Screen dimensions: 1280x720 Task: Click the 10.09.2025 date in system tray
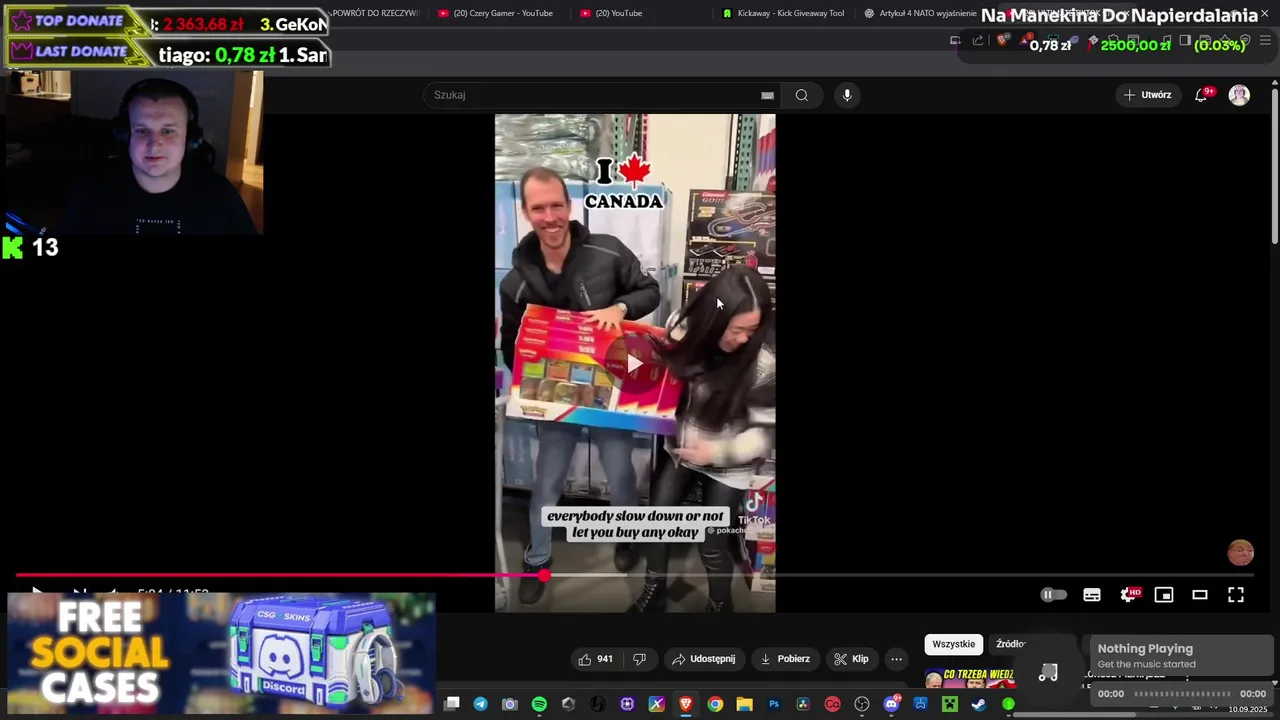coord(1248,709)
